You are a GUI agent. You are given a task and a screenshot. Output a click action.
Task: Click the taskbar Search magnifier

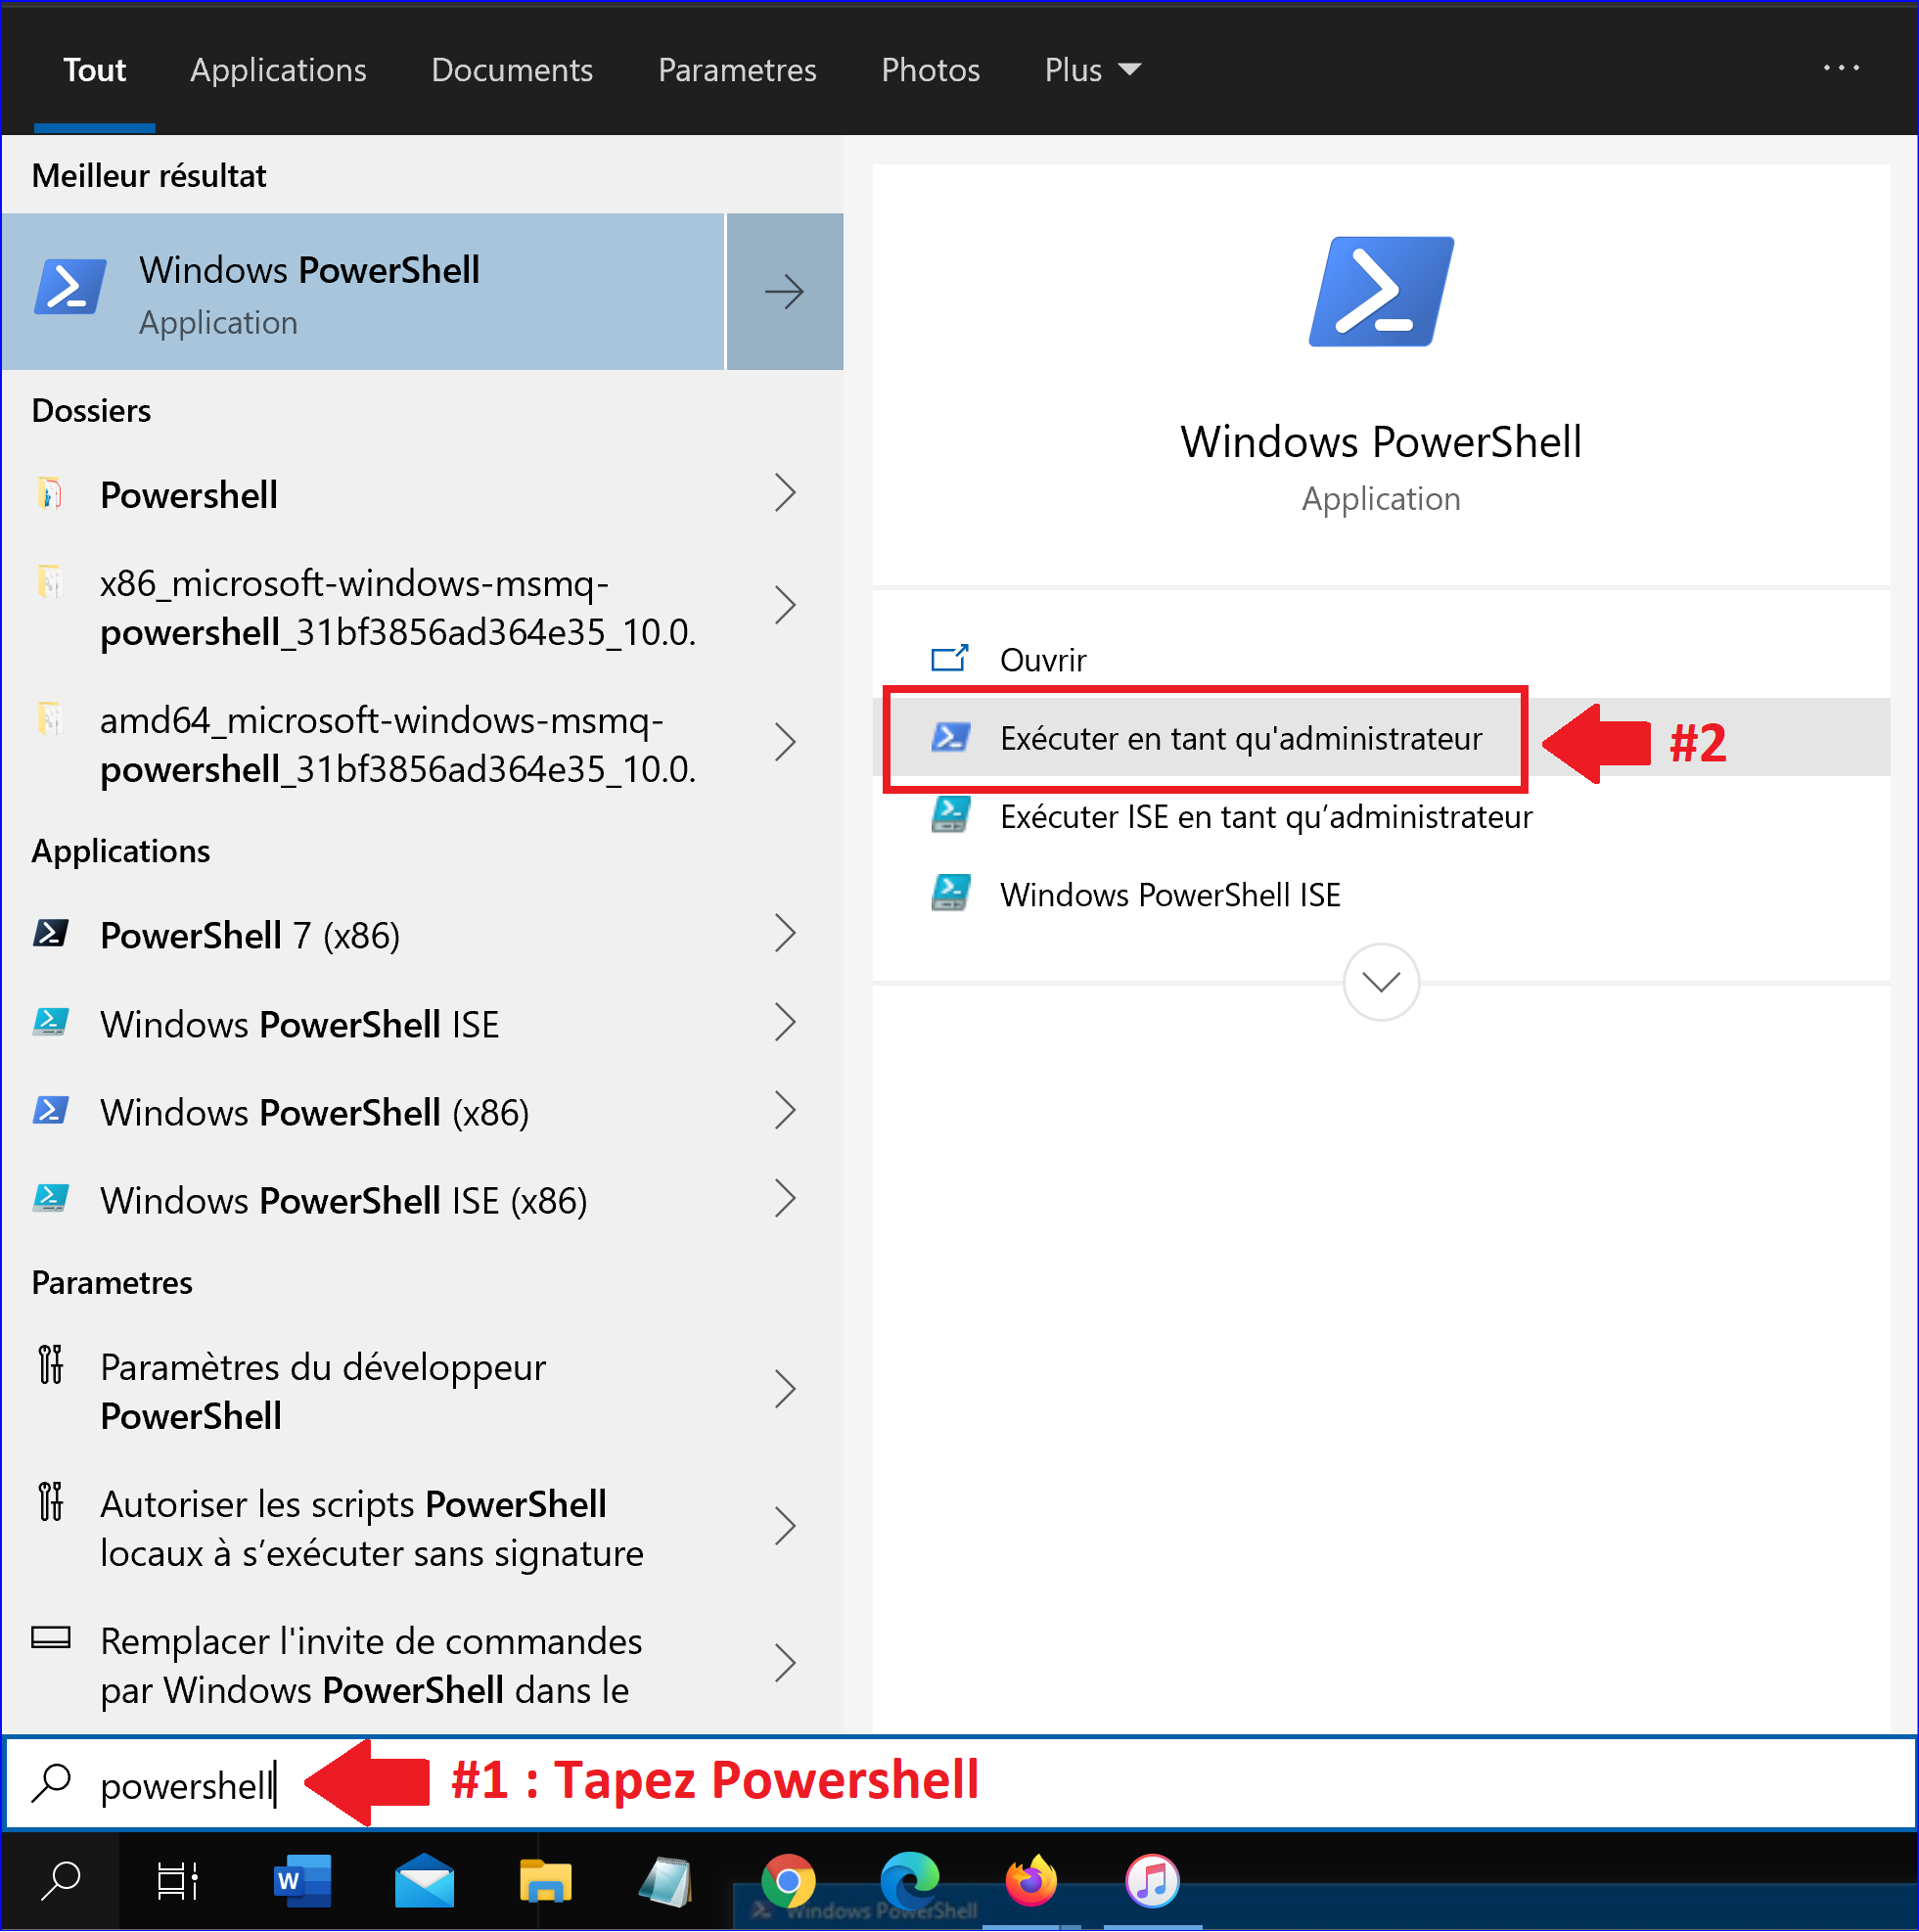coord(60,1882)
